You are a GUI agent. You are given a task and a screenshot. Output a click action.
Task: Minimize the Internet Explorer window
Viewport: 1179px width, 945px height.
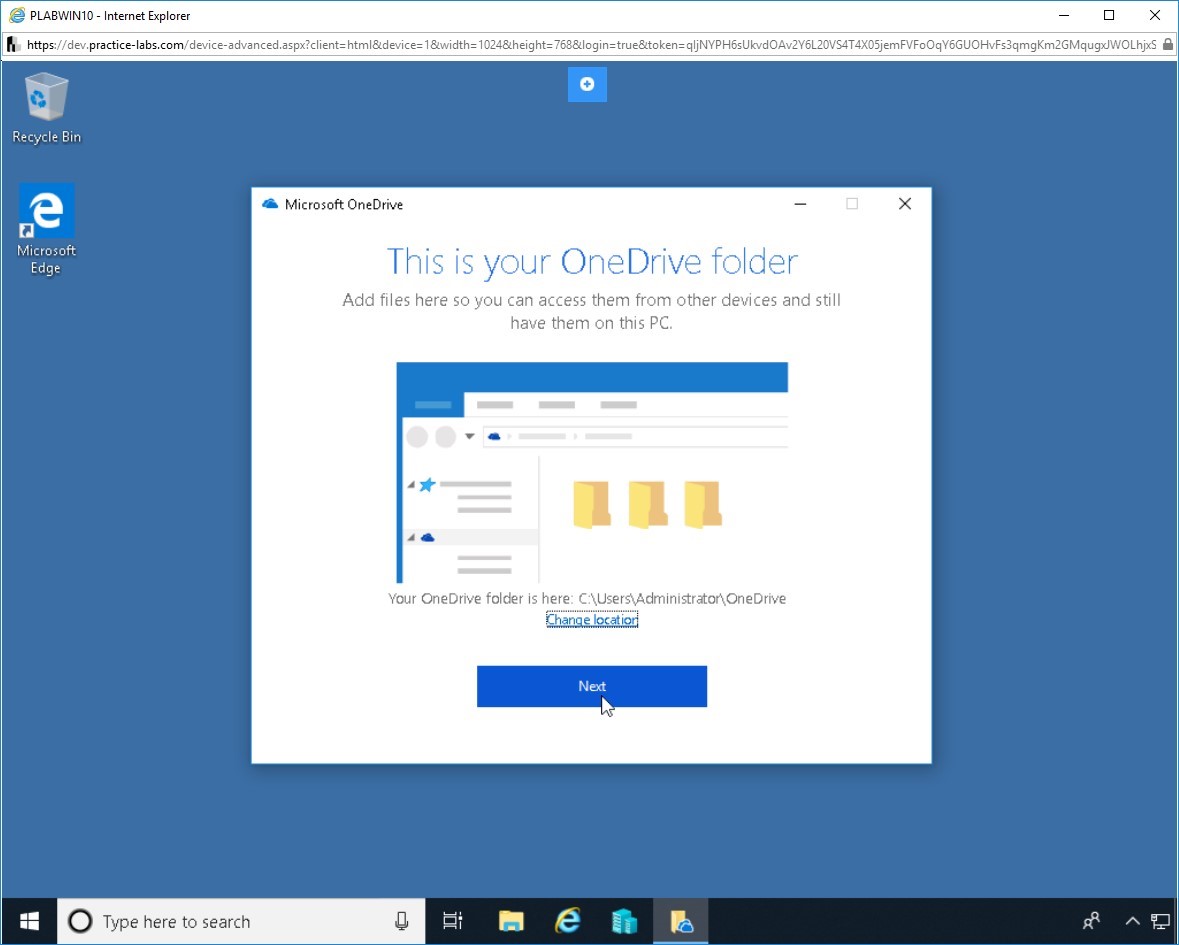pos(1064,15)
